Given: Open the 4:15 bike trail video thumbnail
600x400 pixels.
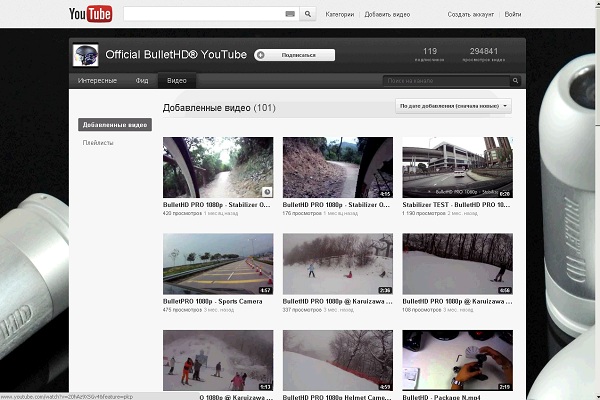Looking at the screenshot, I should pyautogui.click(x=338, y=167).
